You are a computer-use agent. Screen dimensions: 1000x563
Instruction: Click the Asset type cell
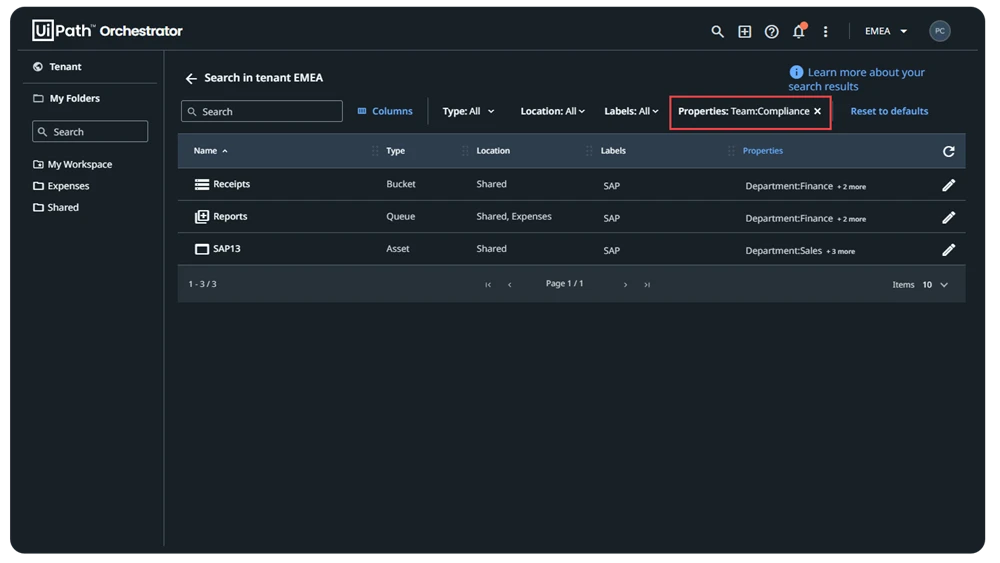(397, 249)
